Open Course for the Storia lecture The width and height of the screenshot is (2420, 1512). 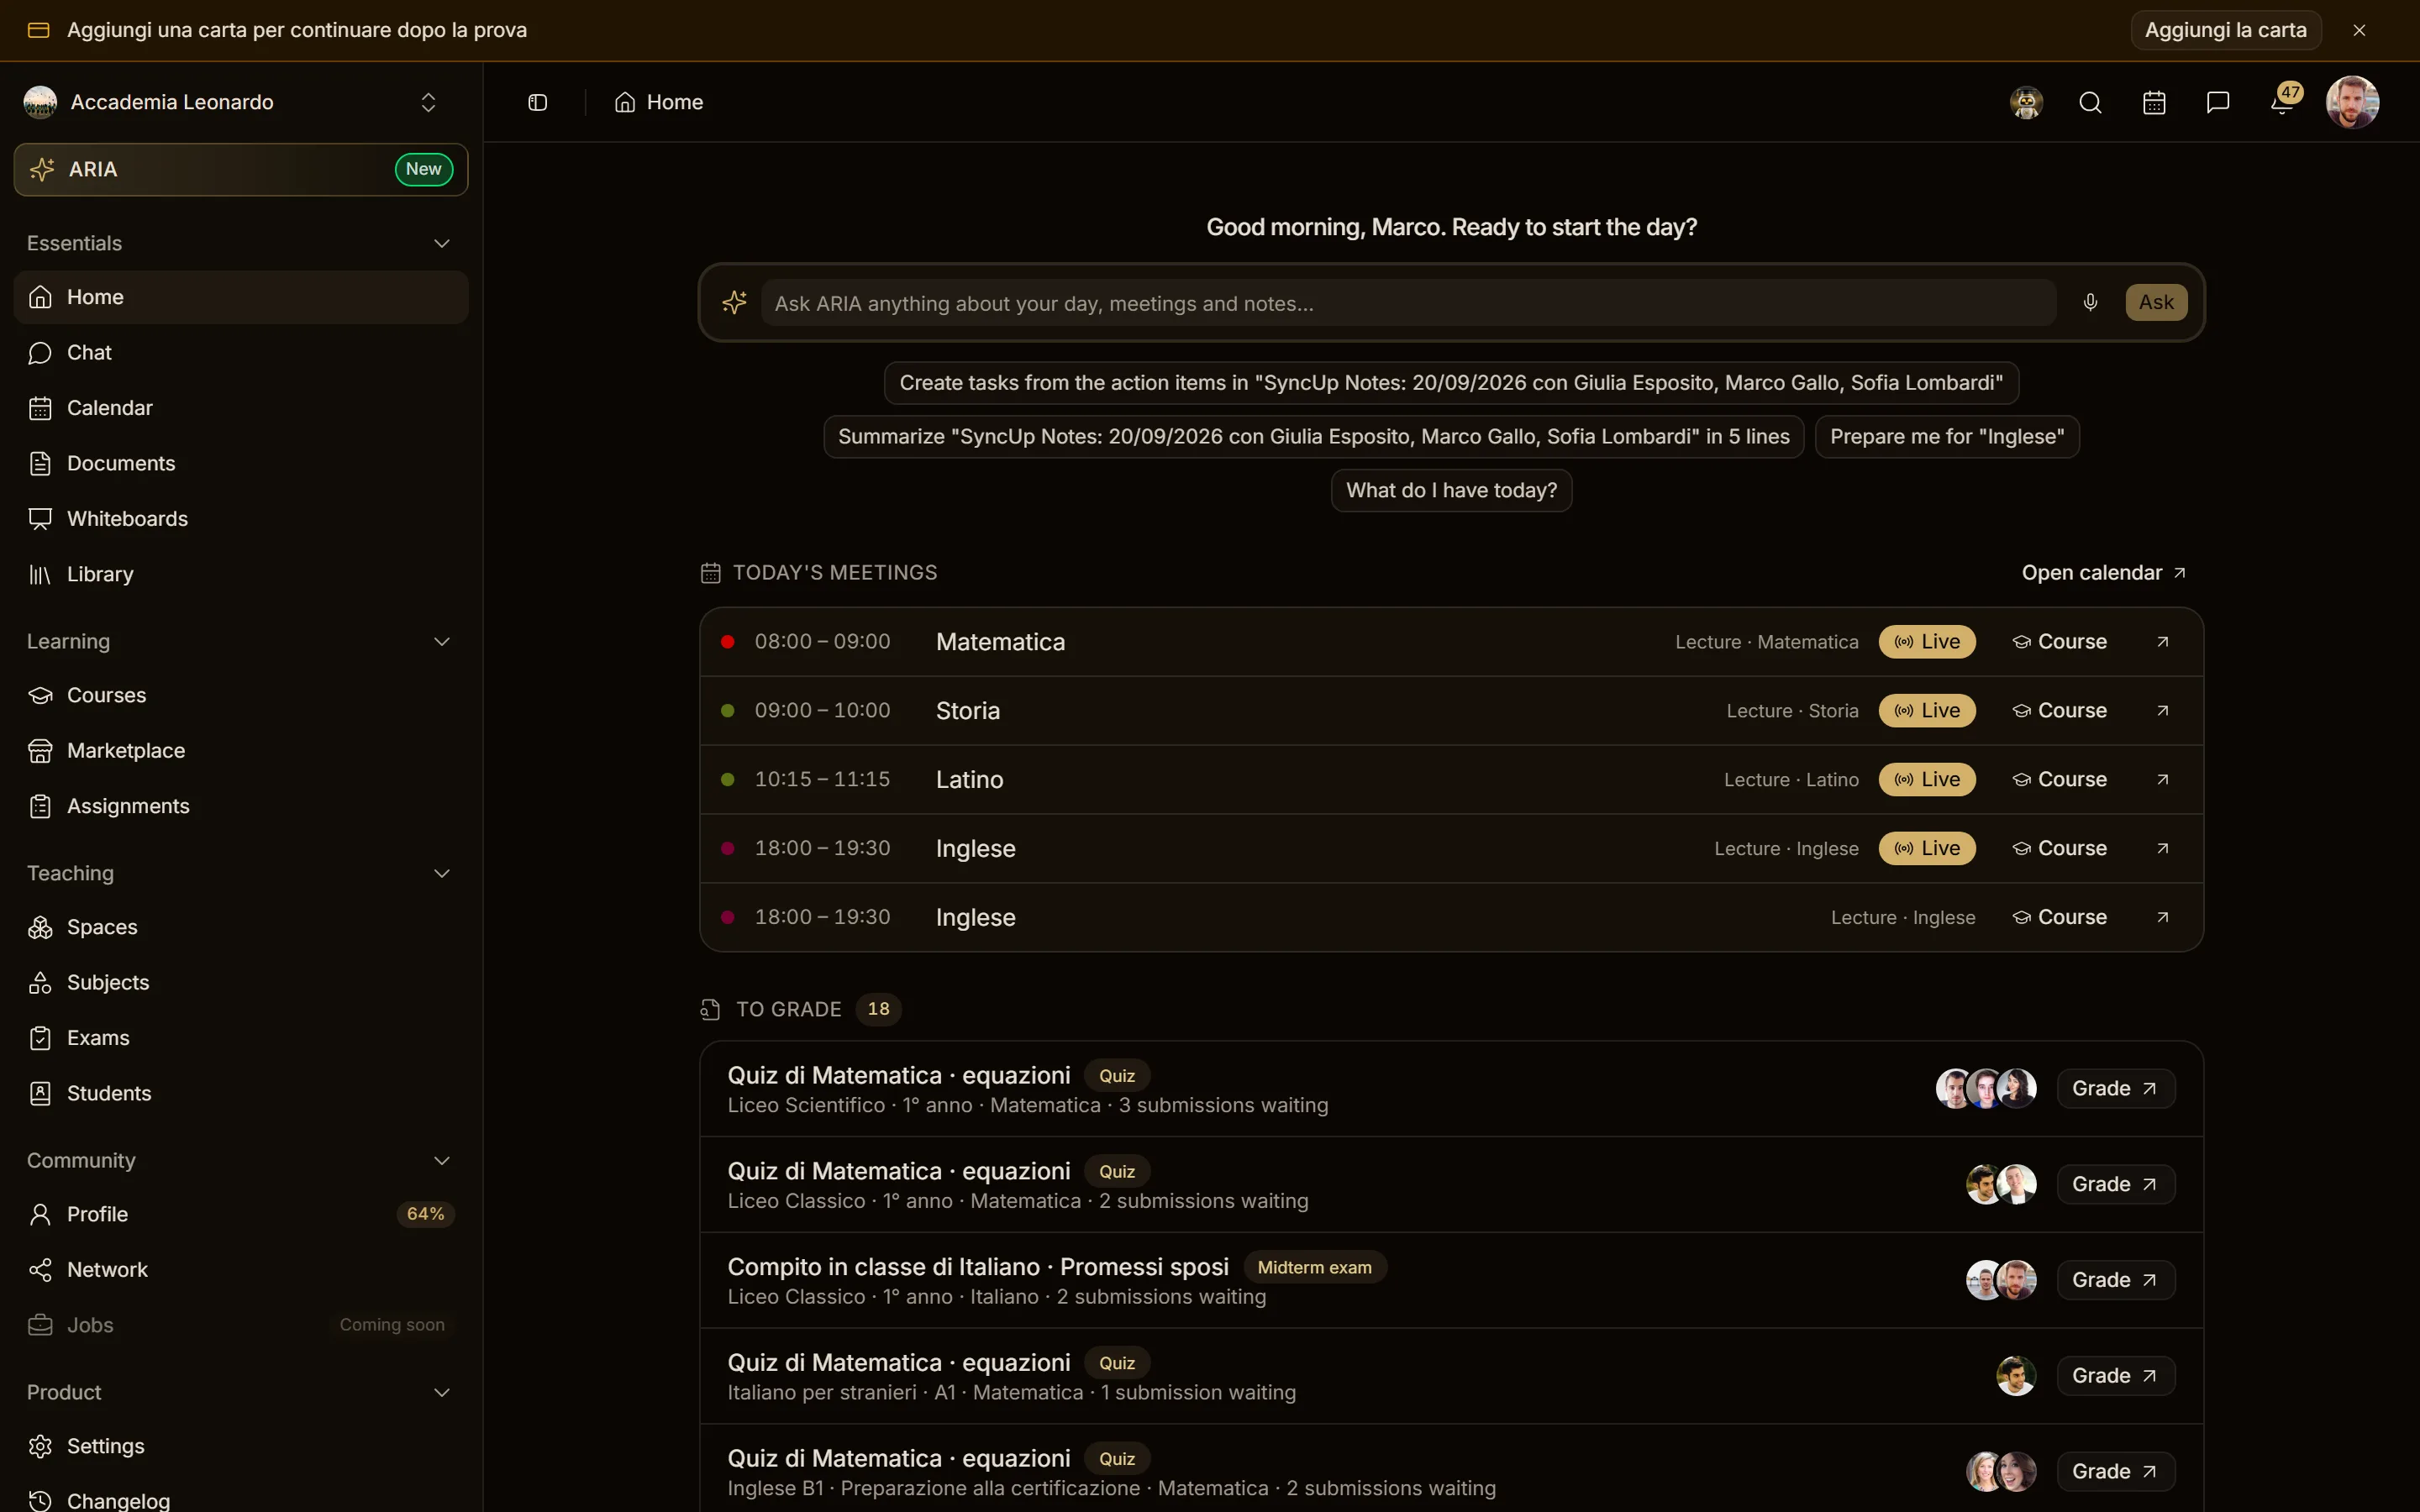point(2059,711)
